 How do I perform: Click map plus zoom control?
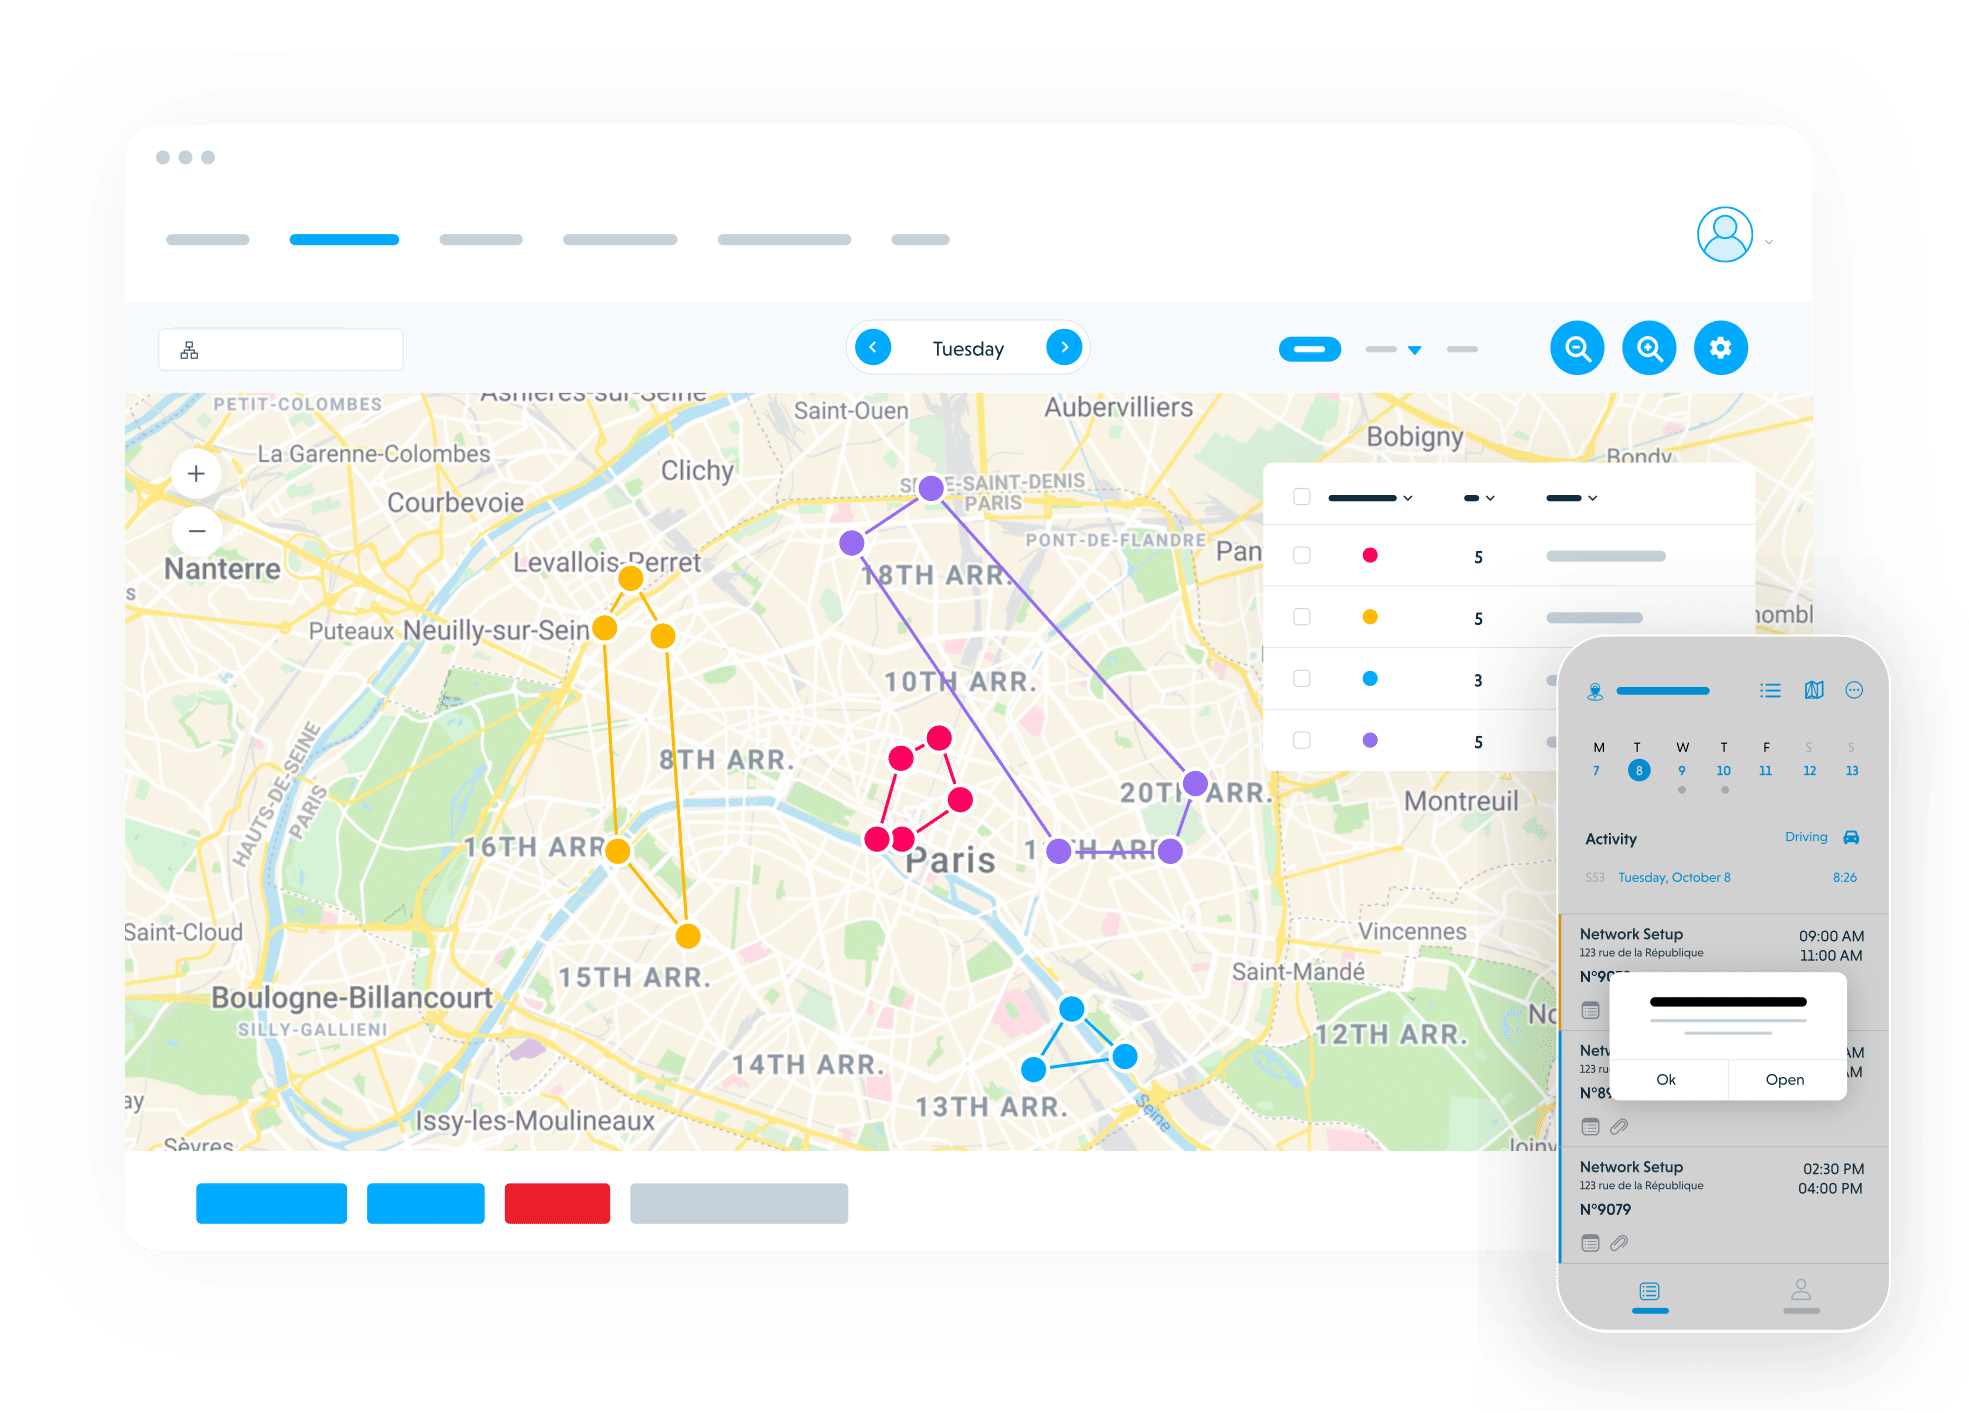point(197,474)
